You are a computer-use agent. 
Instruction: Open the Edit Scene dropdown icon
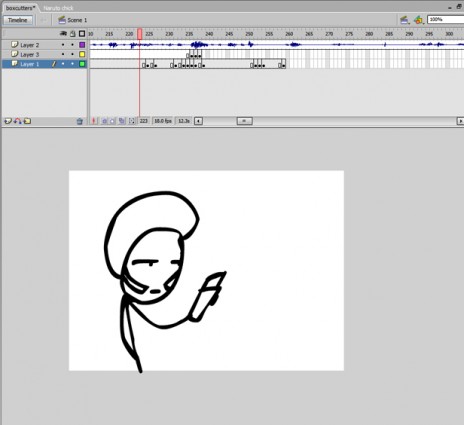[404, 20]
